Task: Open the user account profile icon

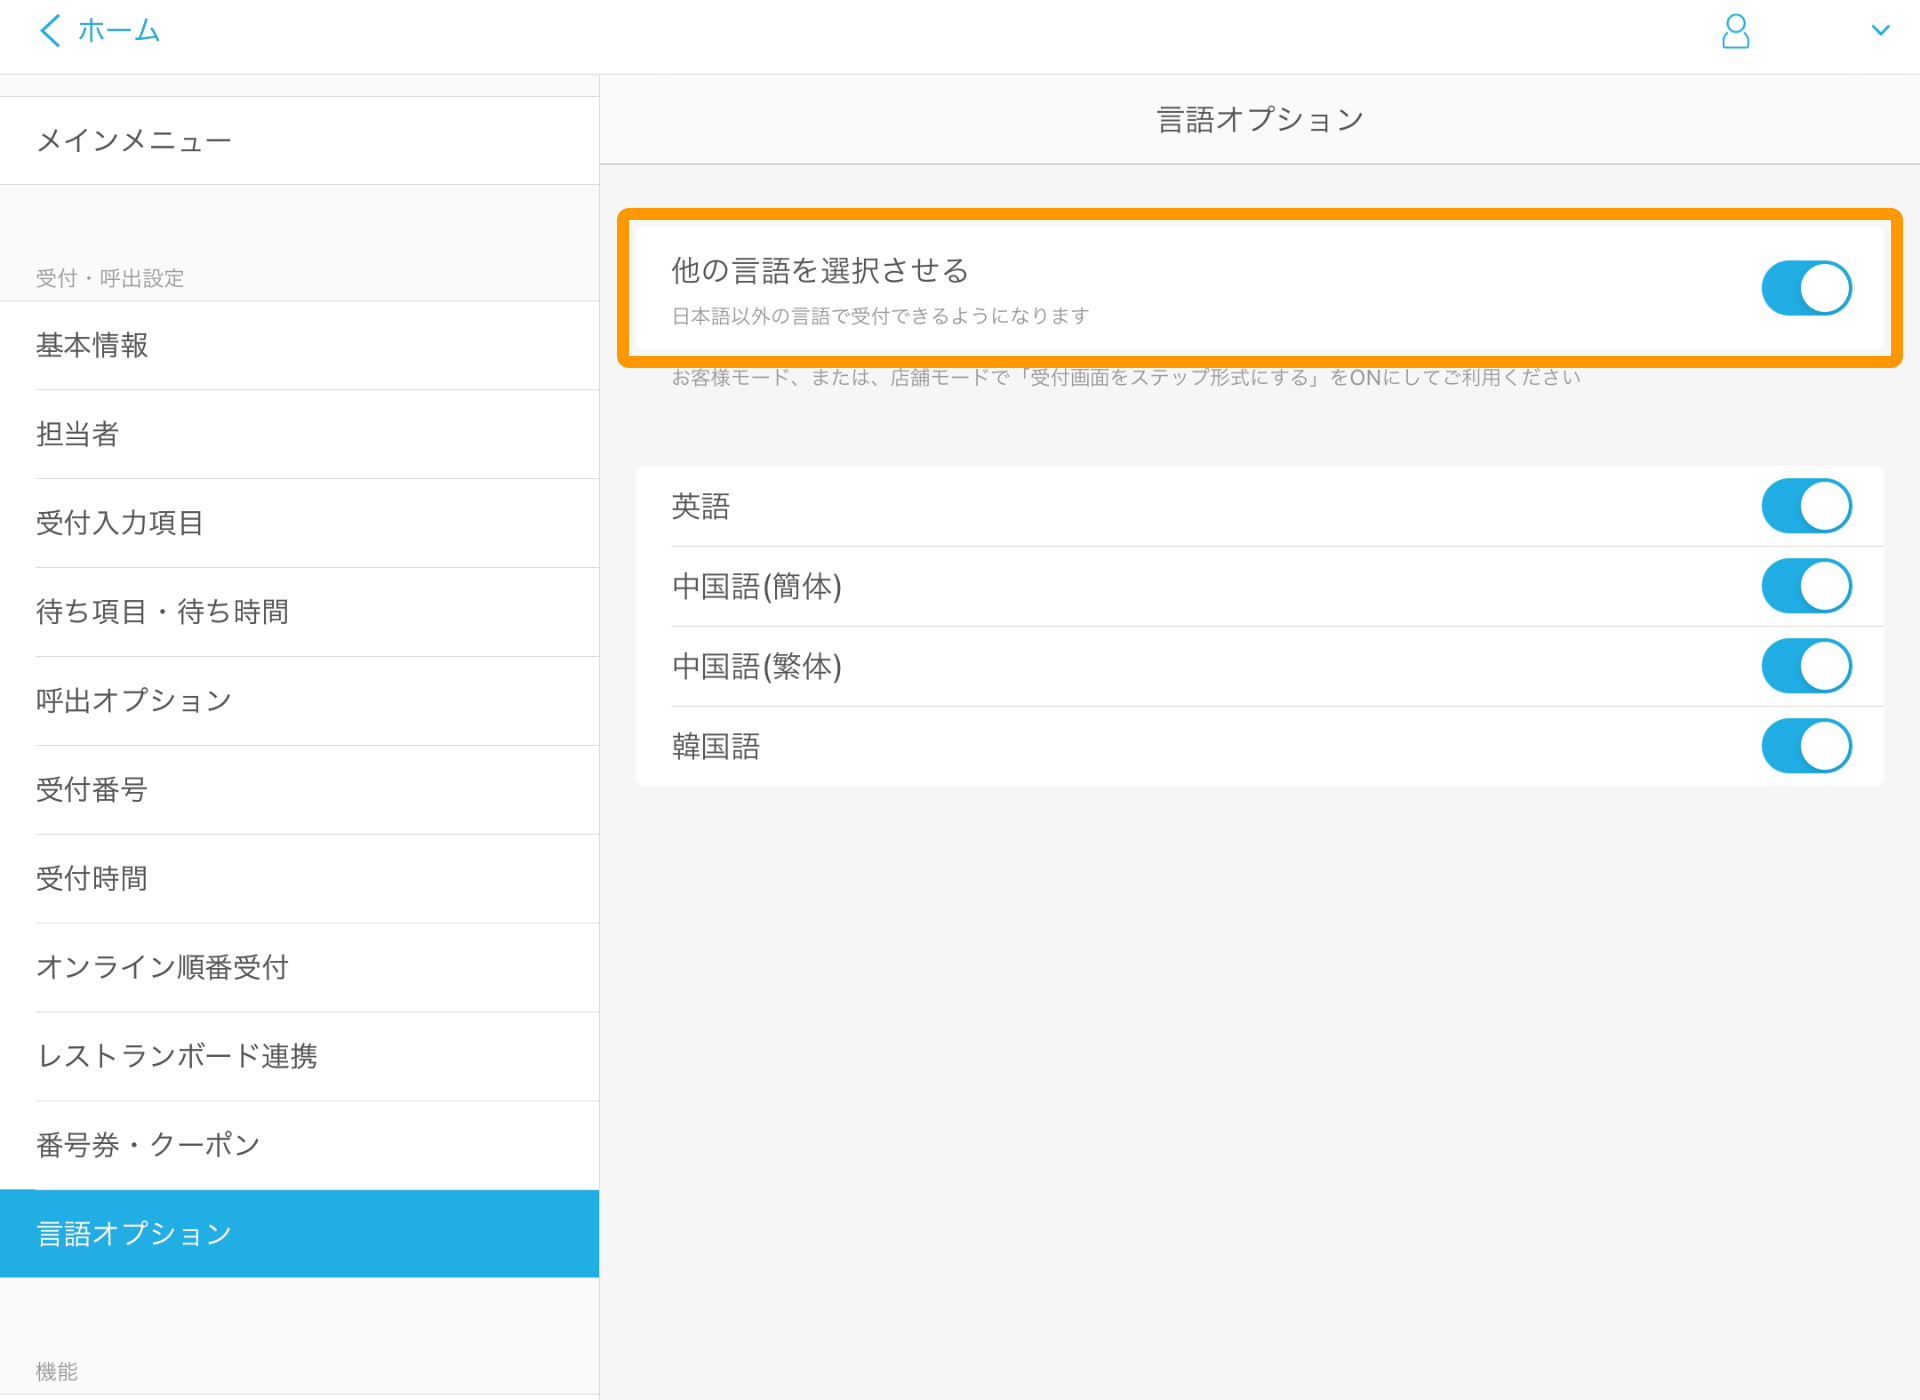Action: coord(1735,31)
